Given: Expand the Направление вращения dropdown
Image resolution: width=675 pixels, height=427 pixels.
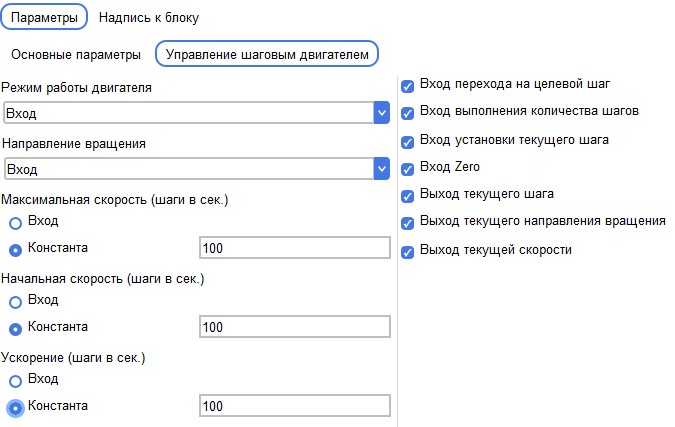Looking at the screenshot, I should click(196, 169).
